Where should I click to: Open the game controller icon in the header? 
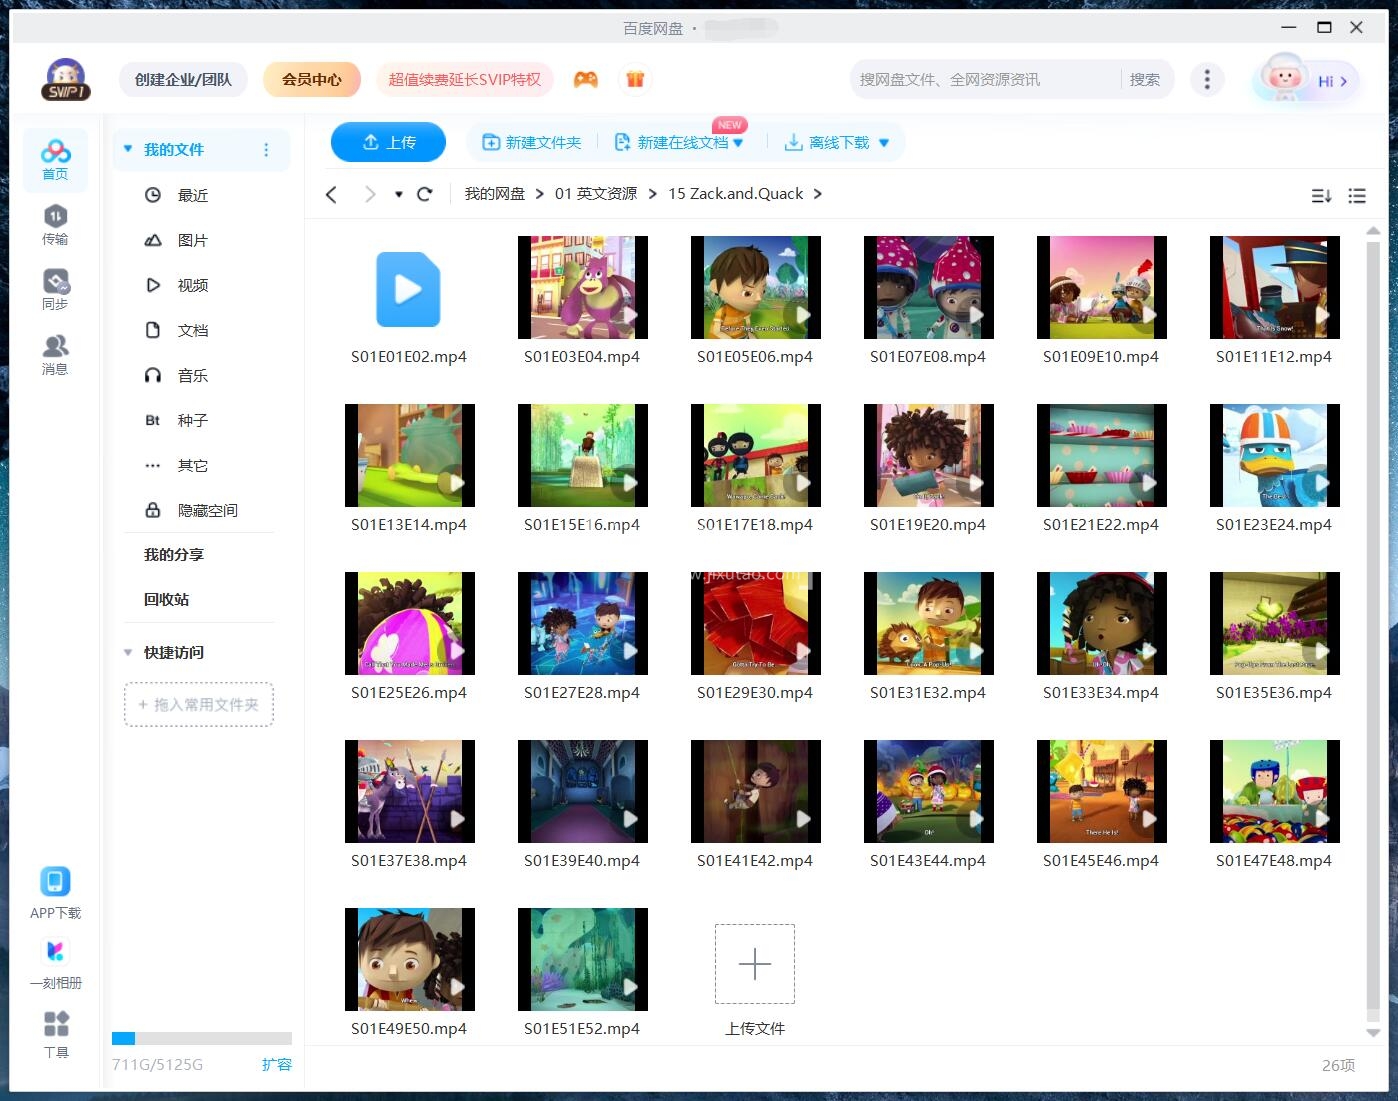coord(587,78)
